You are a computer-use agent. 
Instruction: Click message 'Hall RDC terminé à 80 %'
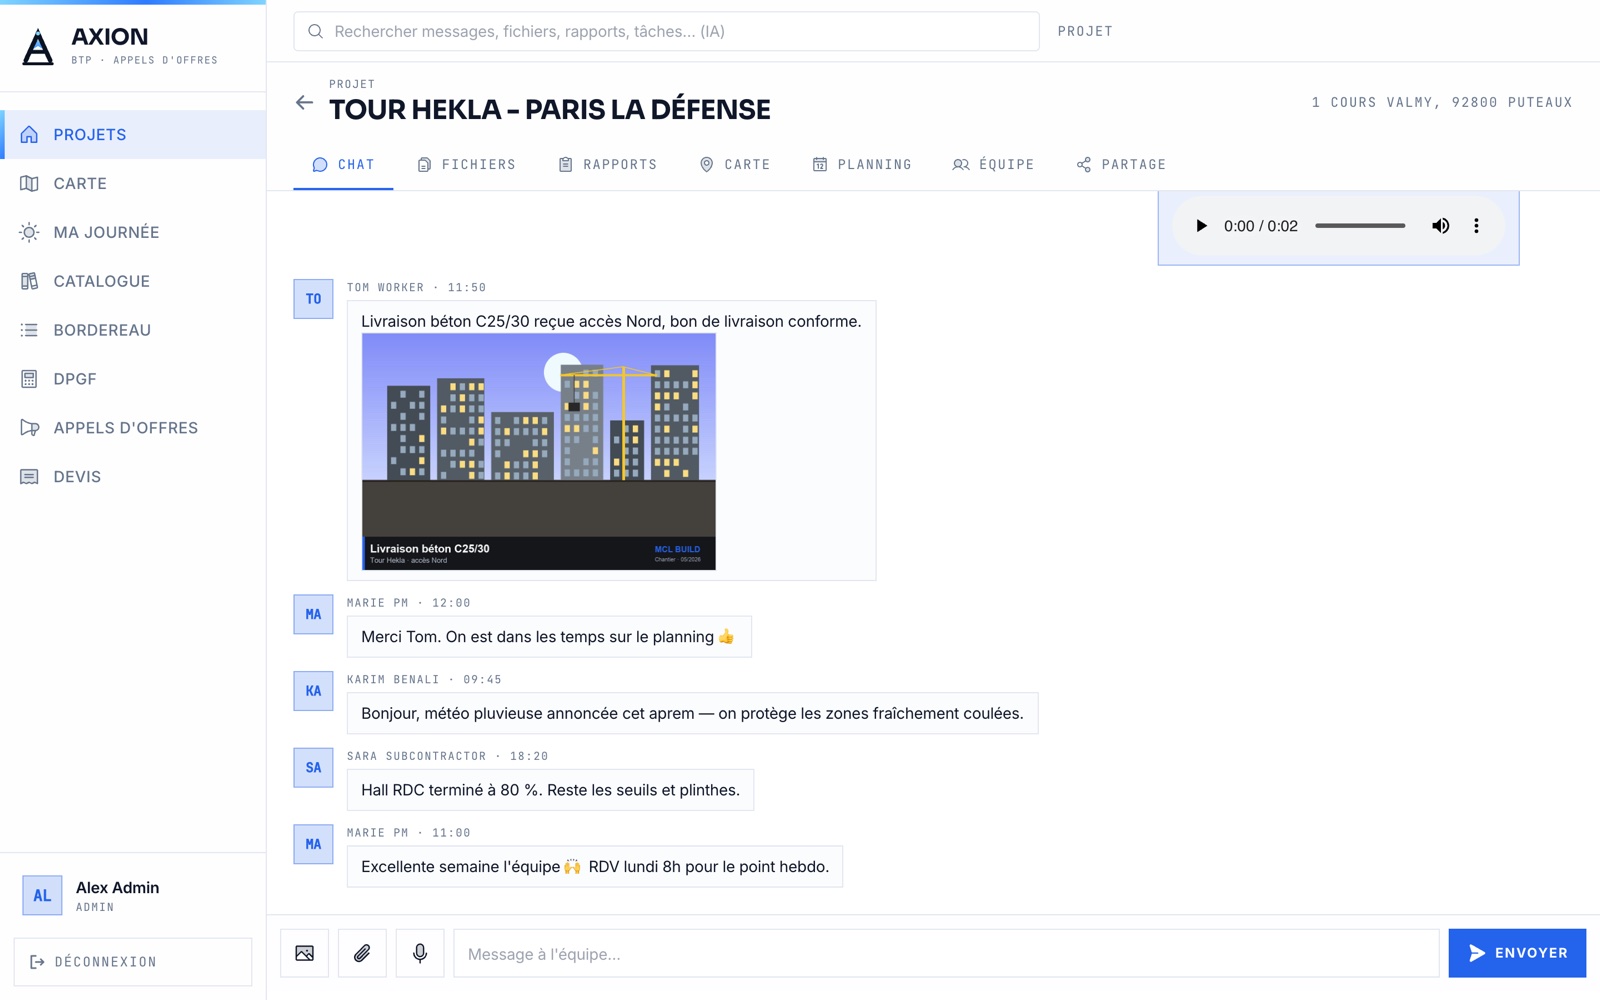click(x=550, y=790)
